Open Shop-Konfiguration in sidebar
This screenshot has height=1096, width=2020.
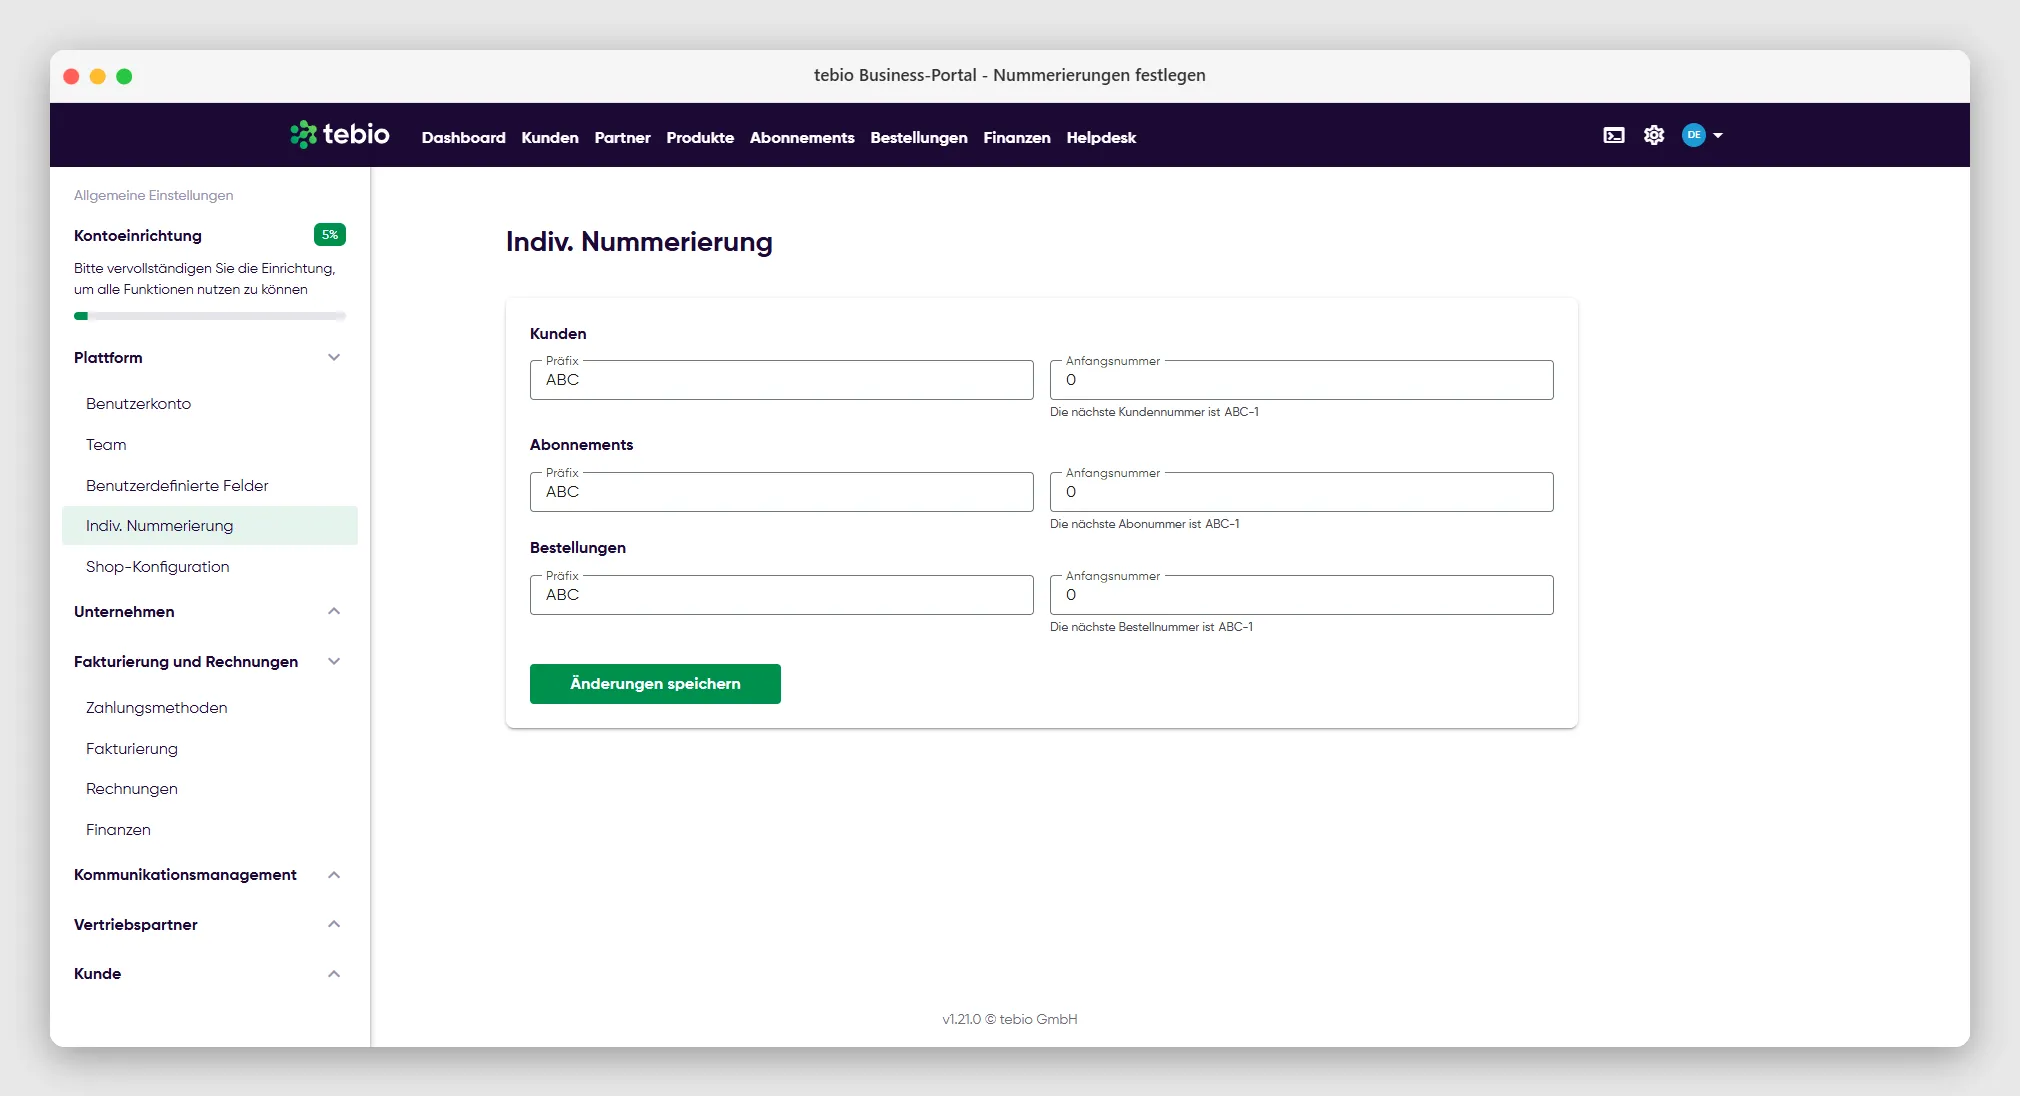click(158, 567)
